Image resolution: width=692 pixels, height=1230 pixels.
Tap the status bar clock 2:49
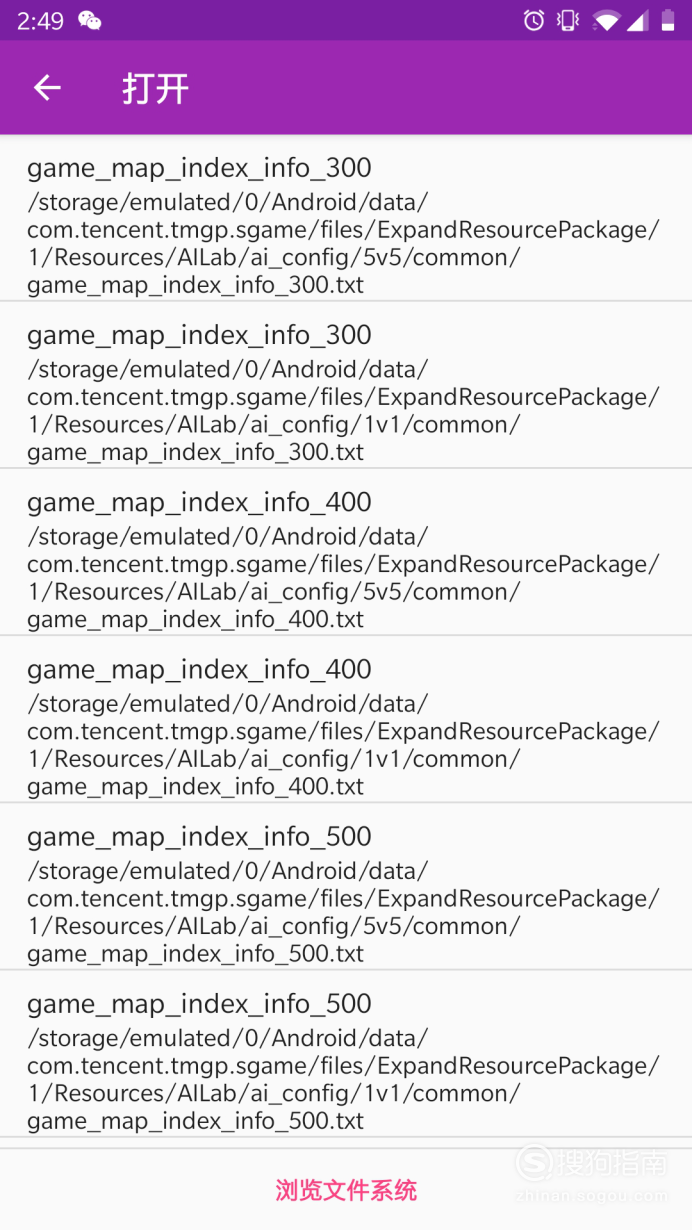coord(40,20)
